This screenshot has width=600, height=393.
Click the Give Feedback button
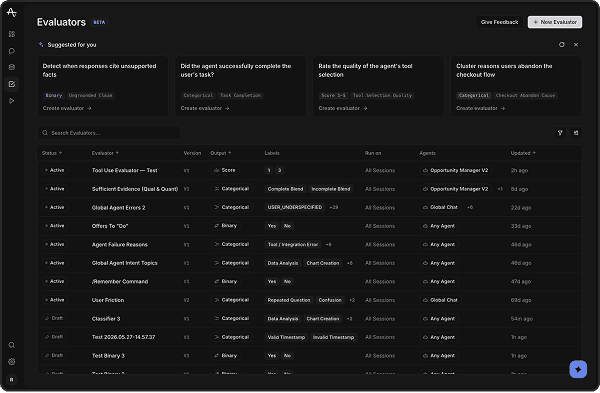point(499,22)
